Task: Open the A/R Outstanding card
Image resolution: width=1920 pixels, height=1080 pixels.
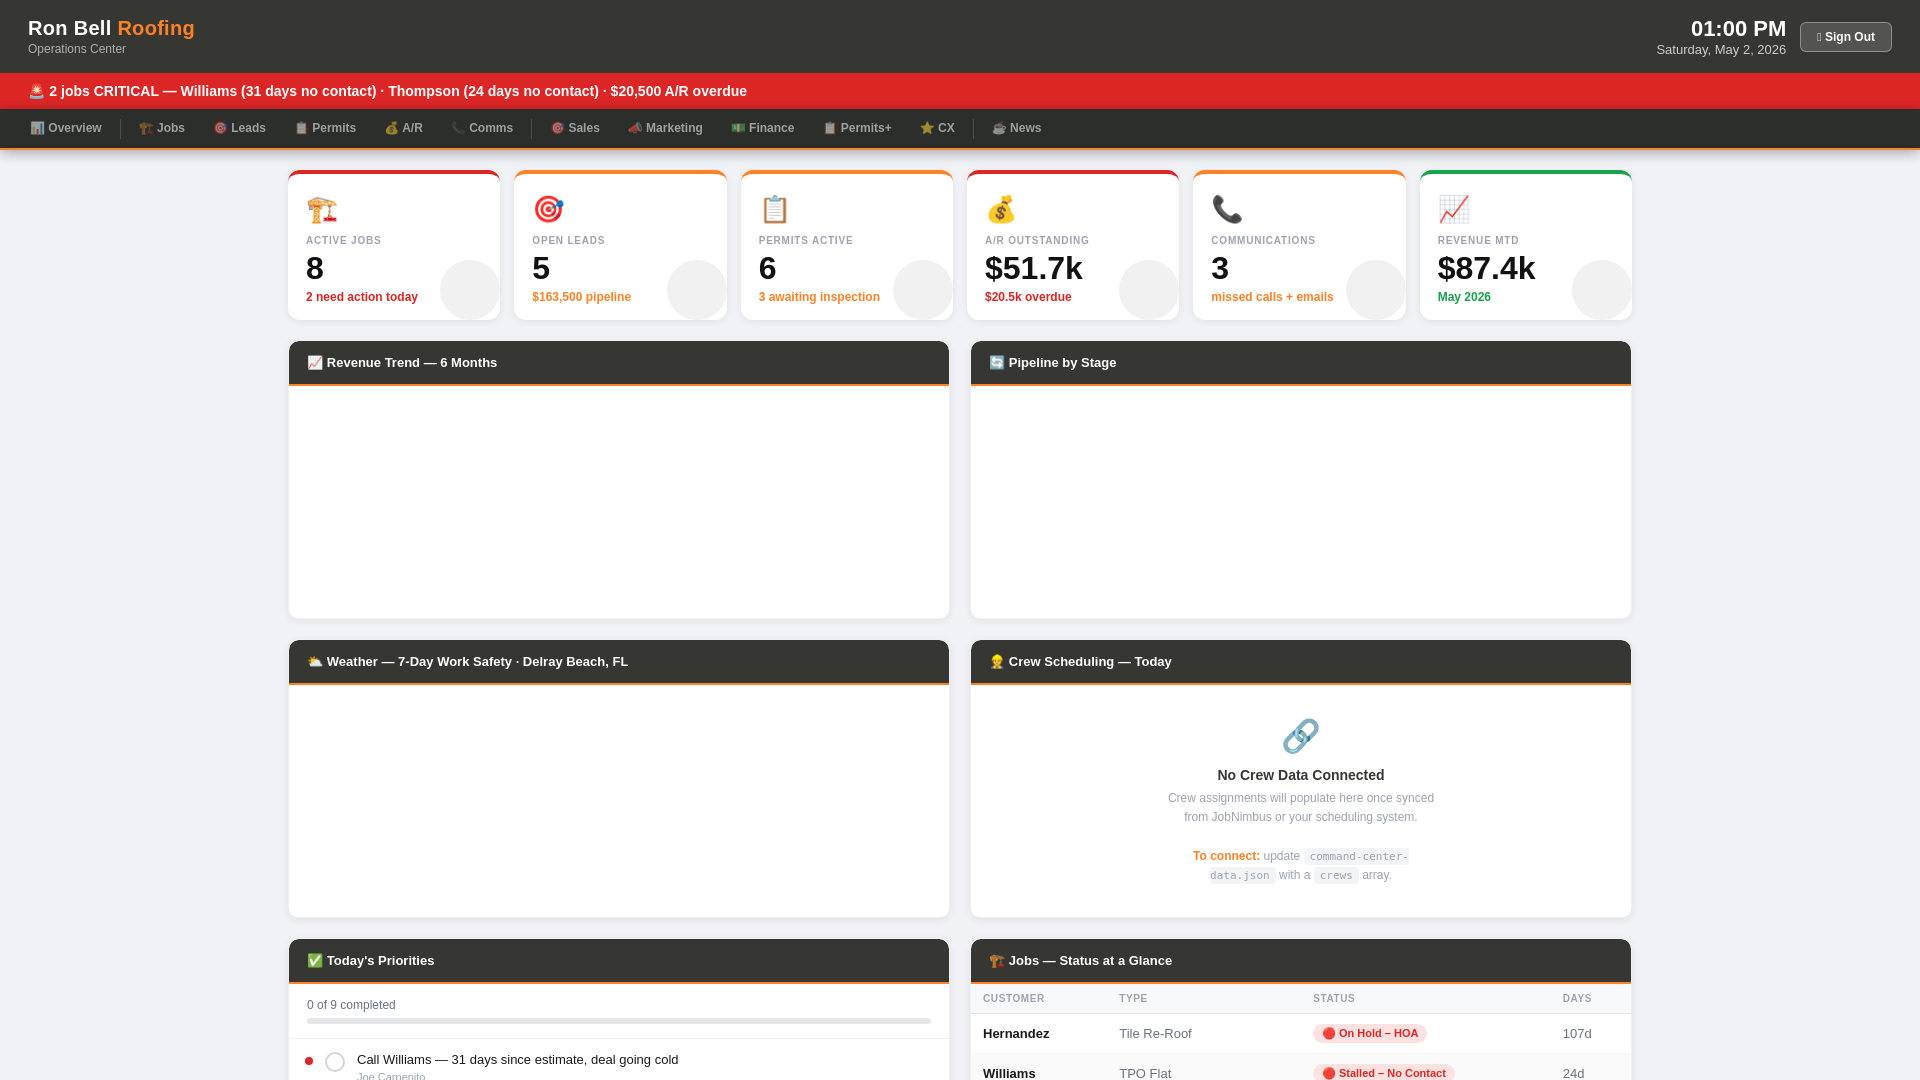Action: [x=1073, y=245]
